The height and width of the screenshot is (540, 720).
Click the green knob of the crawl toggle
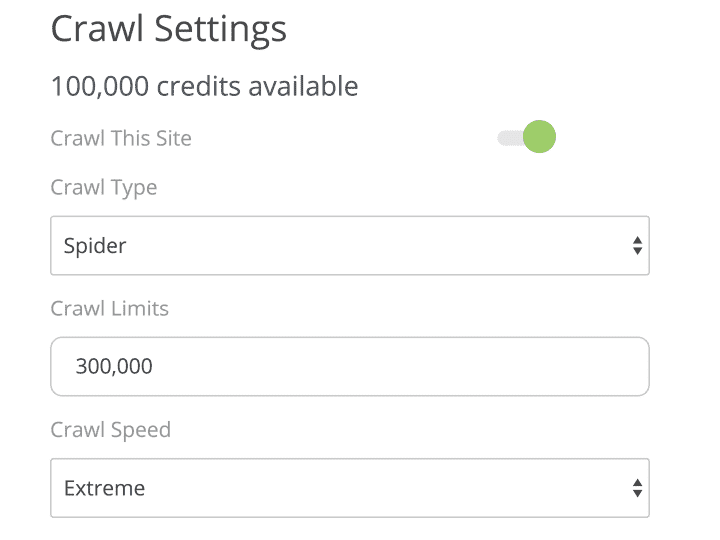539,138
